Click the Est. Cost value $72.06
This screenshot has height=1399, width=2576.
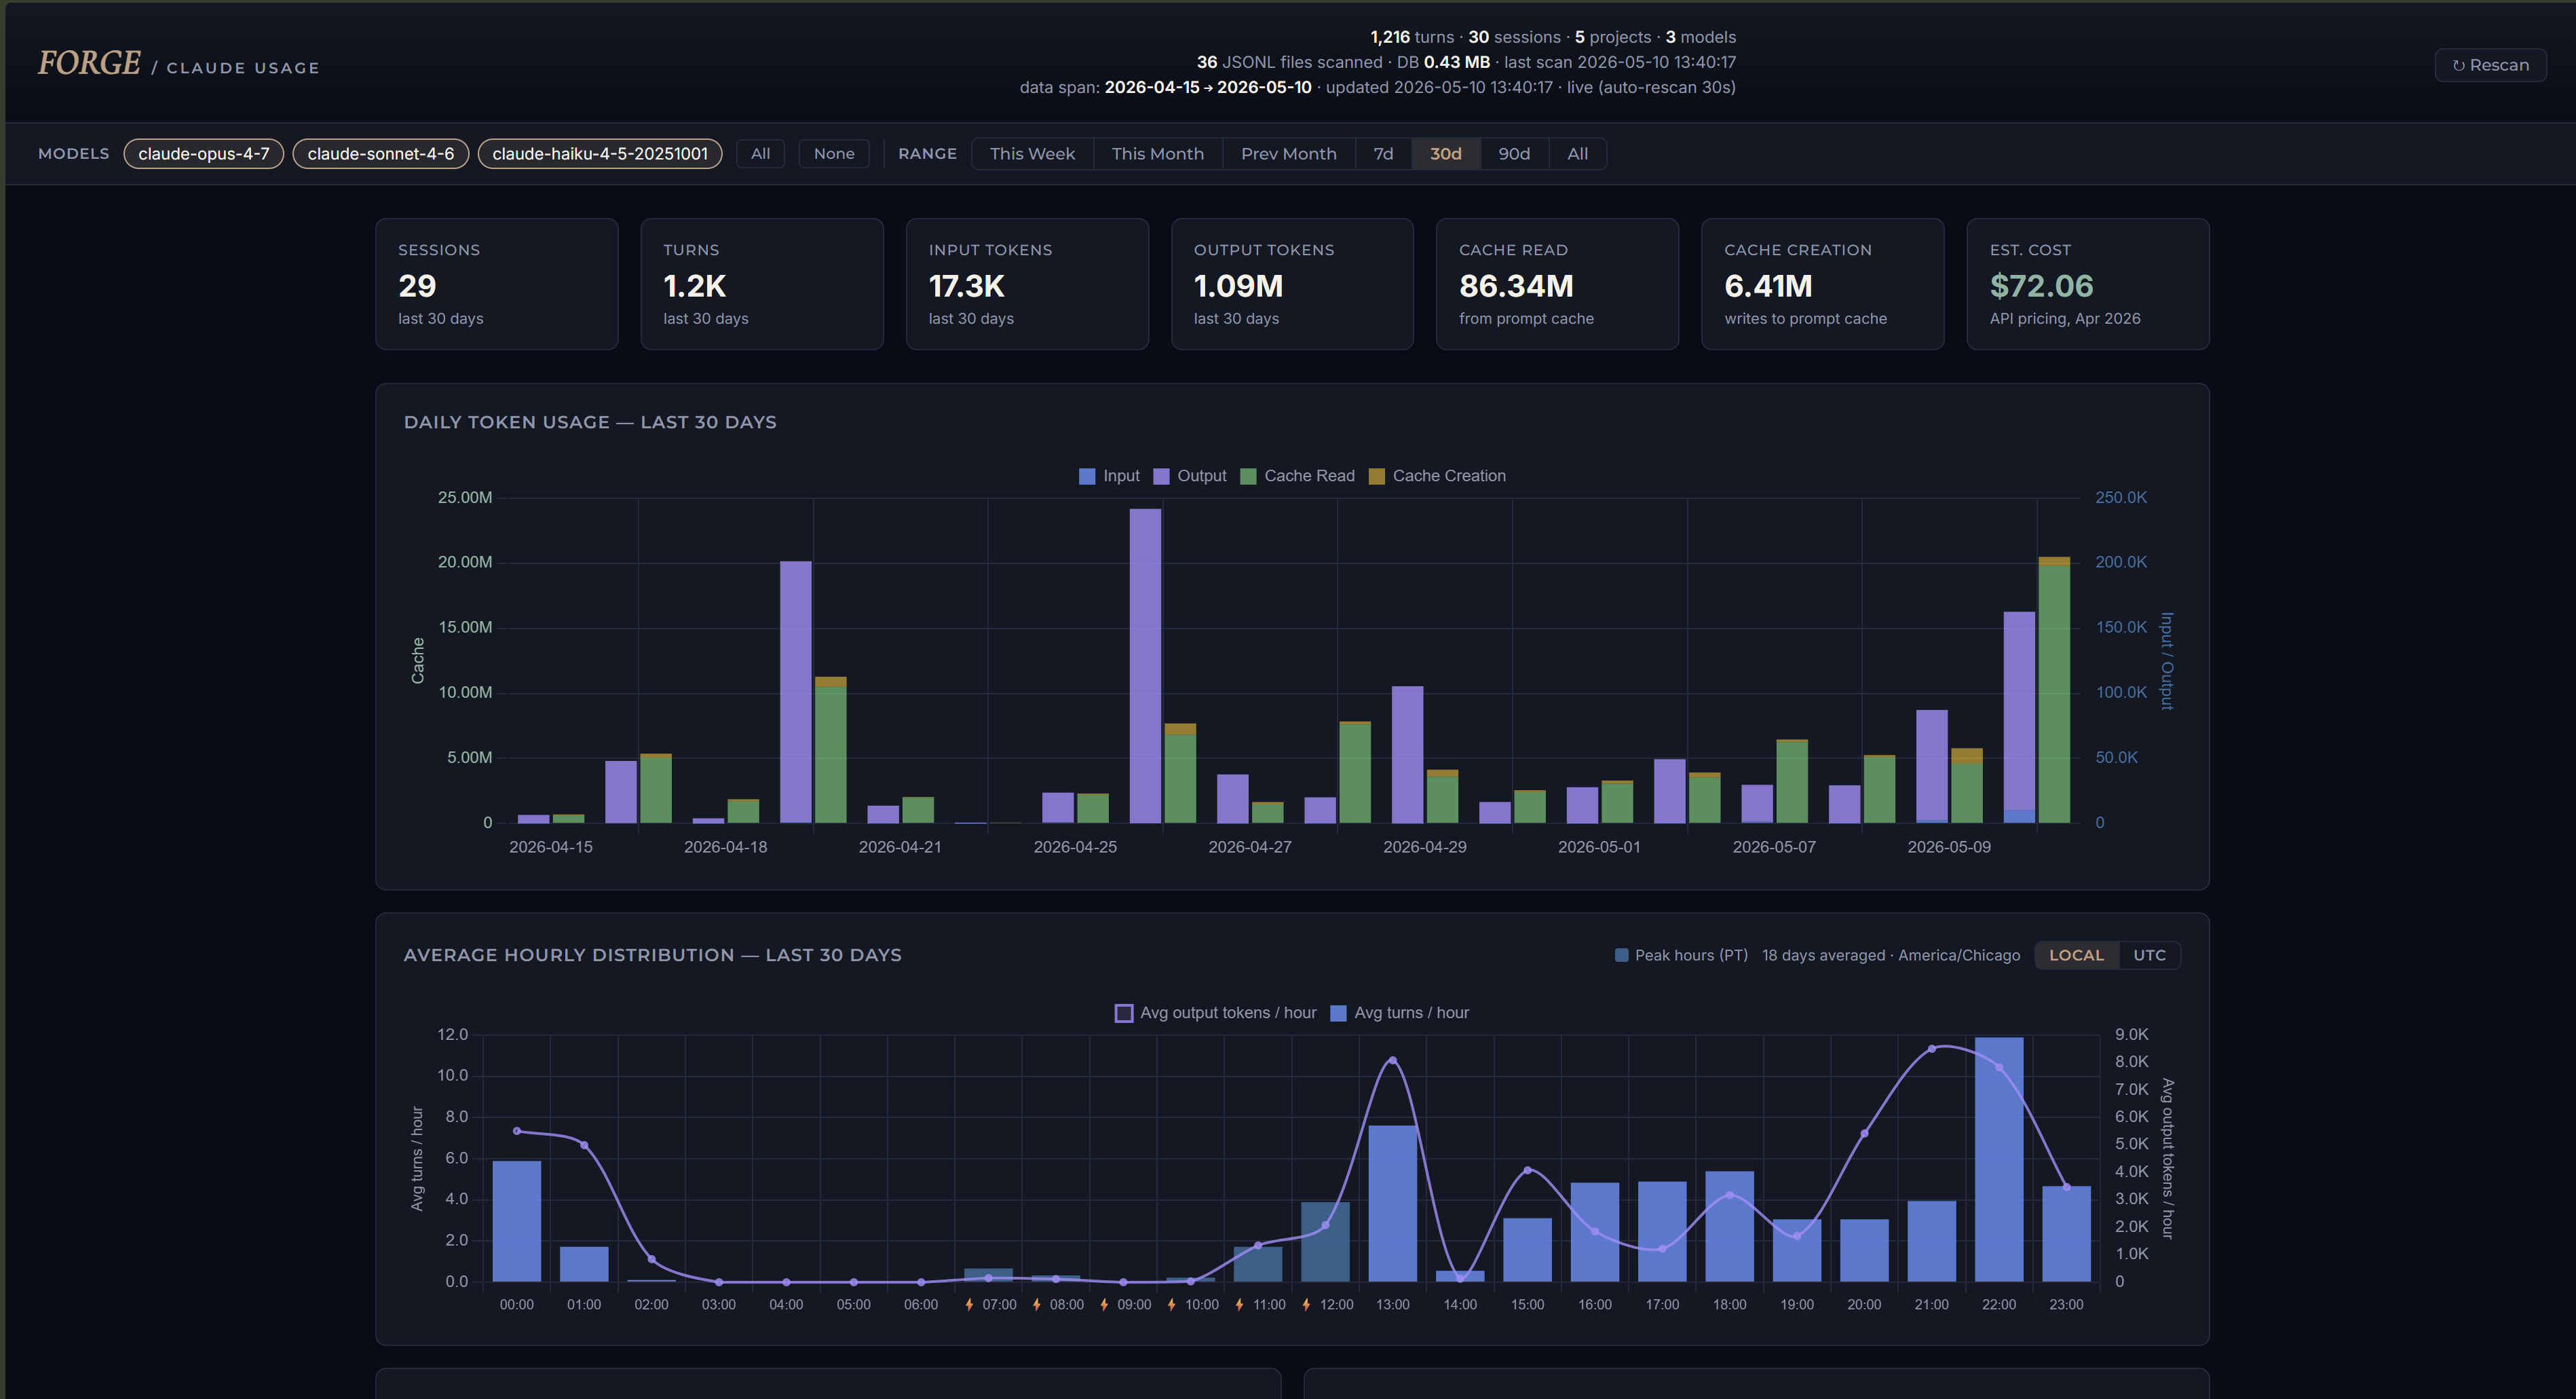tap(2041, 286)
